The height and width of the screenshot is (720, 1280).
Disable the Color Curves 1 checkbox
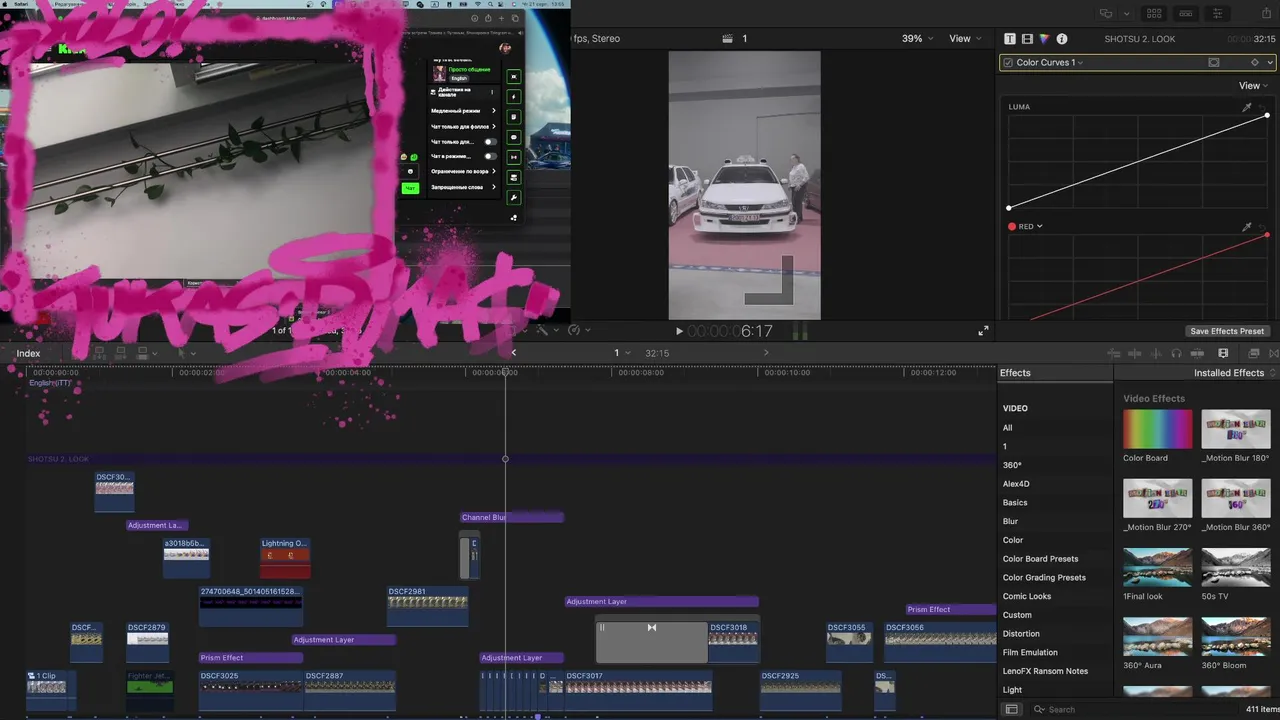(x=1008, y=62)
